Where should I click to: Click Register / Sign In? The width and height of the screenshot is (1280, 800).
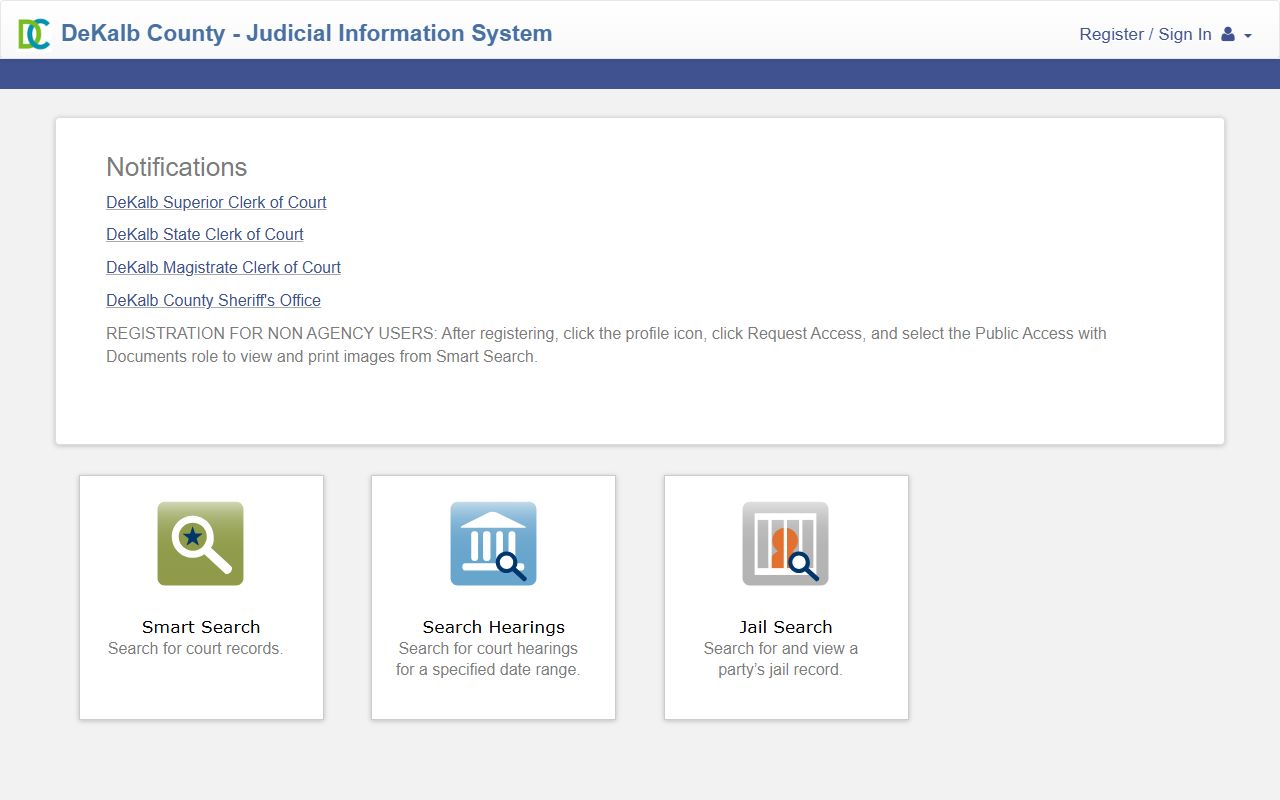[1145, 34]
